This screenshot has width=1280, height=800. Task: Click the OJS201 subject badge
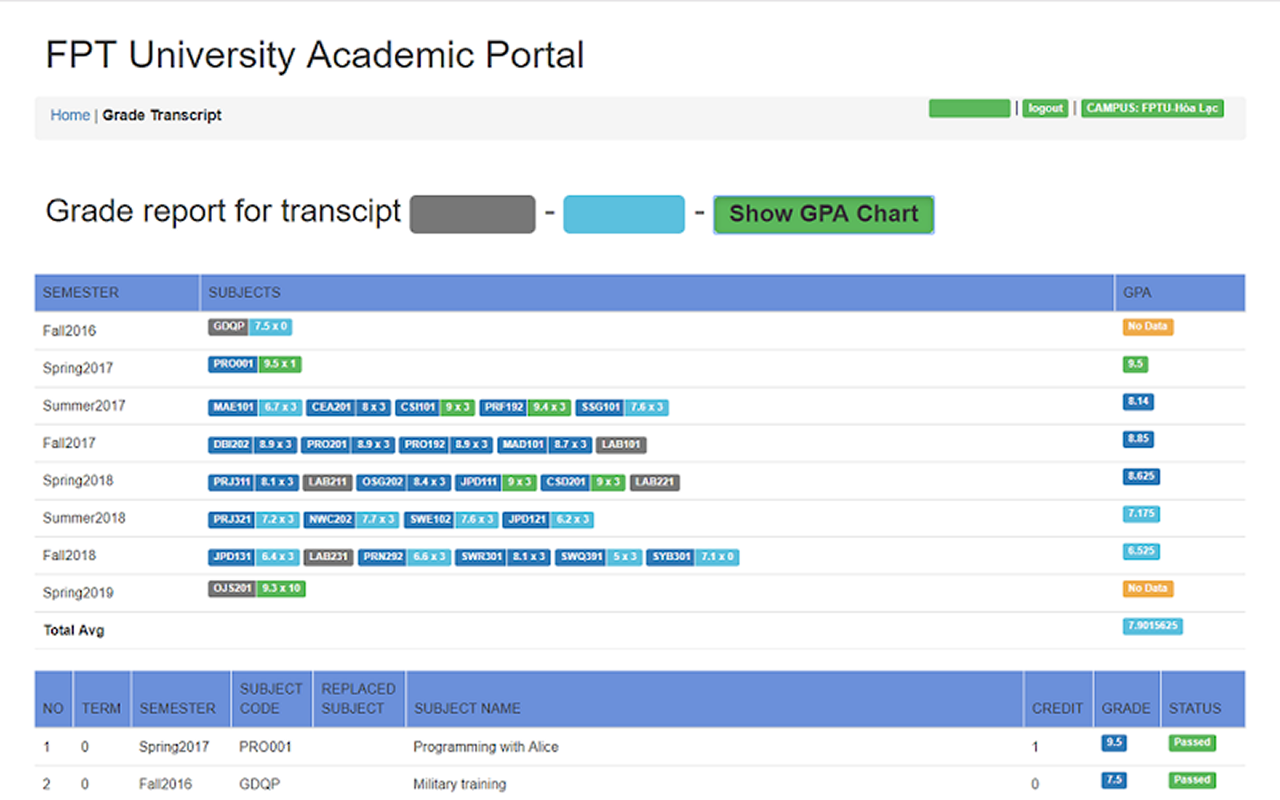point(232,589)
